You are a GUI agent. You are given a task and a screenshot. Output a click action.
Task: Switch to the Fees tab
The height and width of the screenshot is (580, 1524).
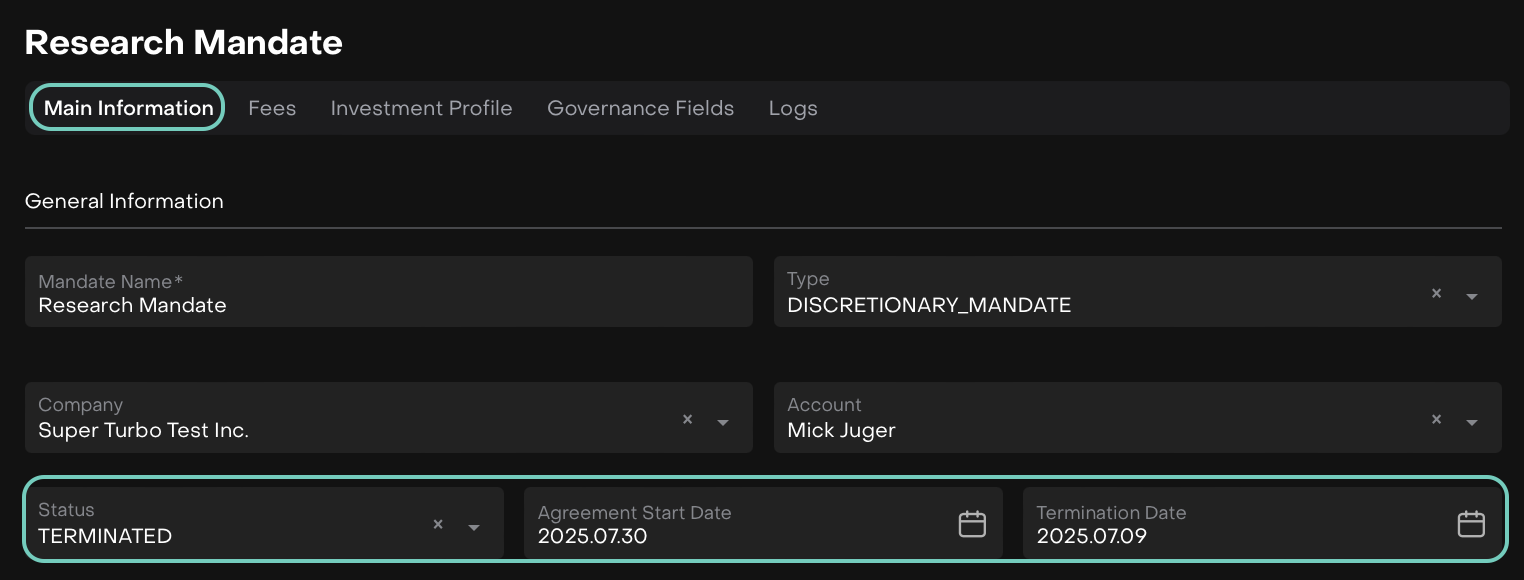pos(272,108)
